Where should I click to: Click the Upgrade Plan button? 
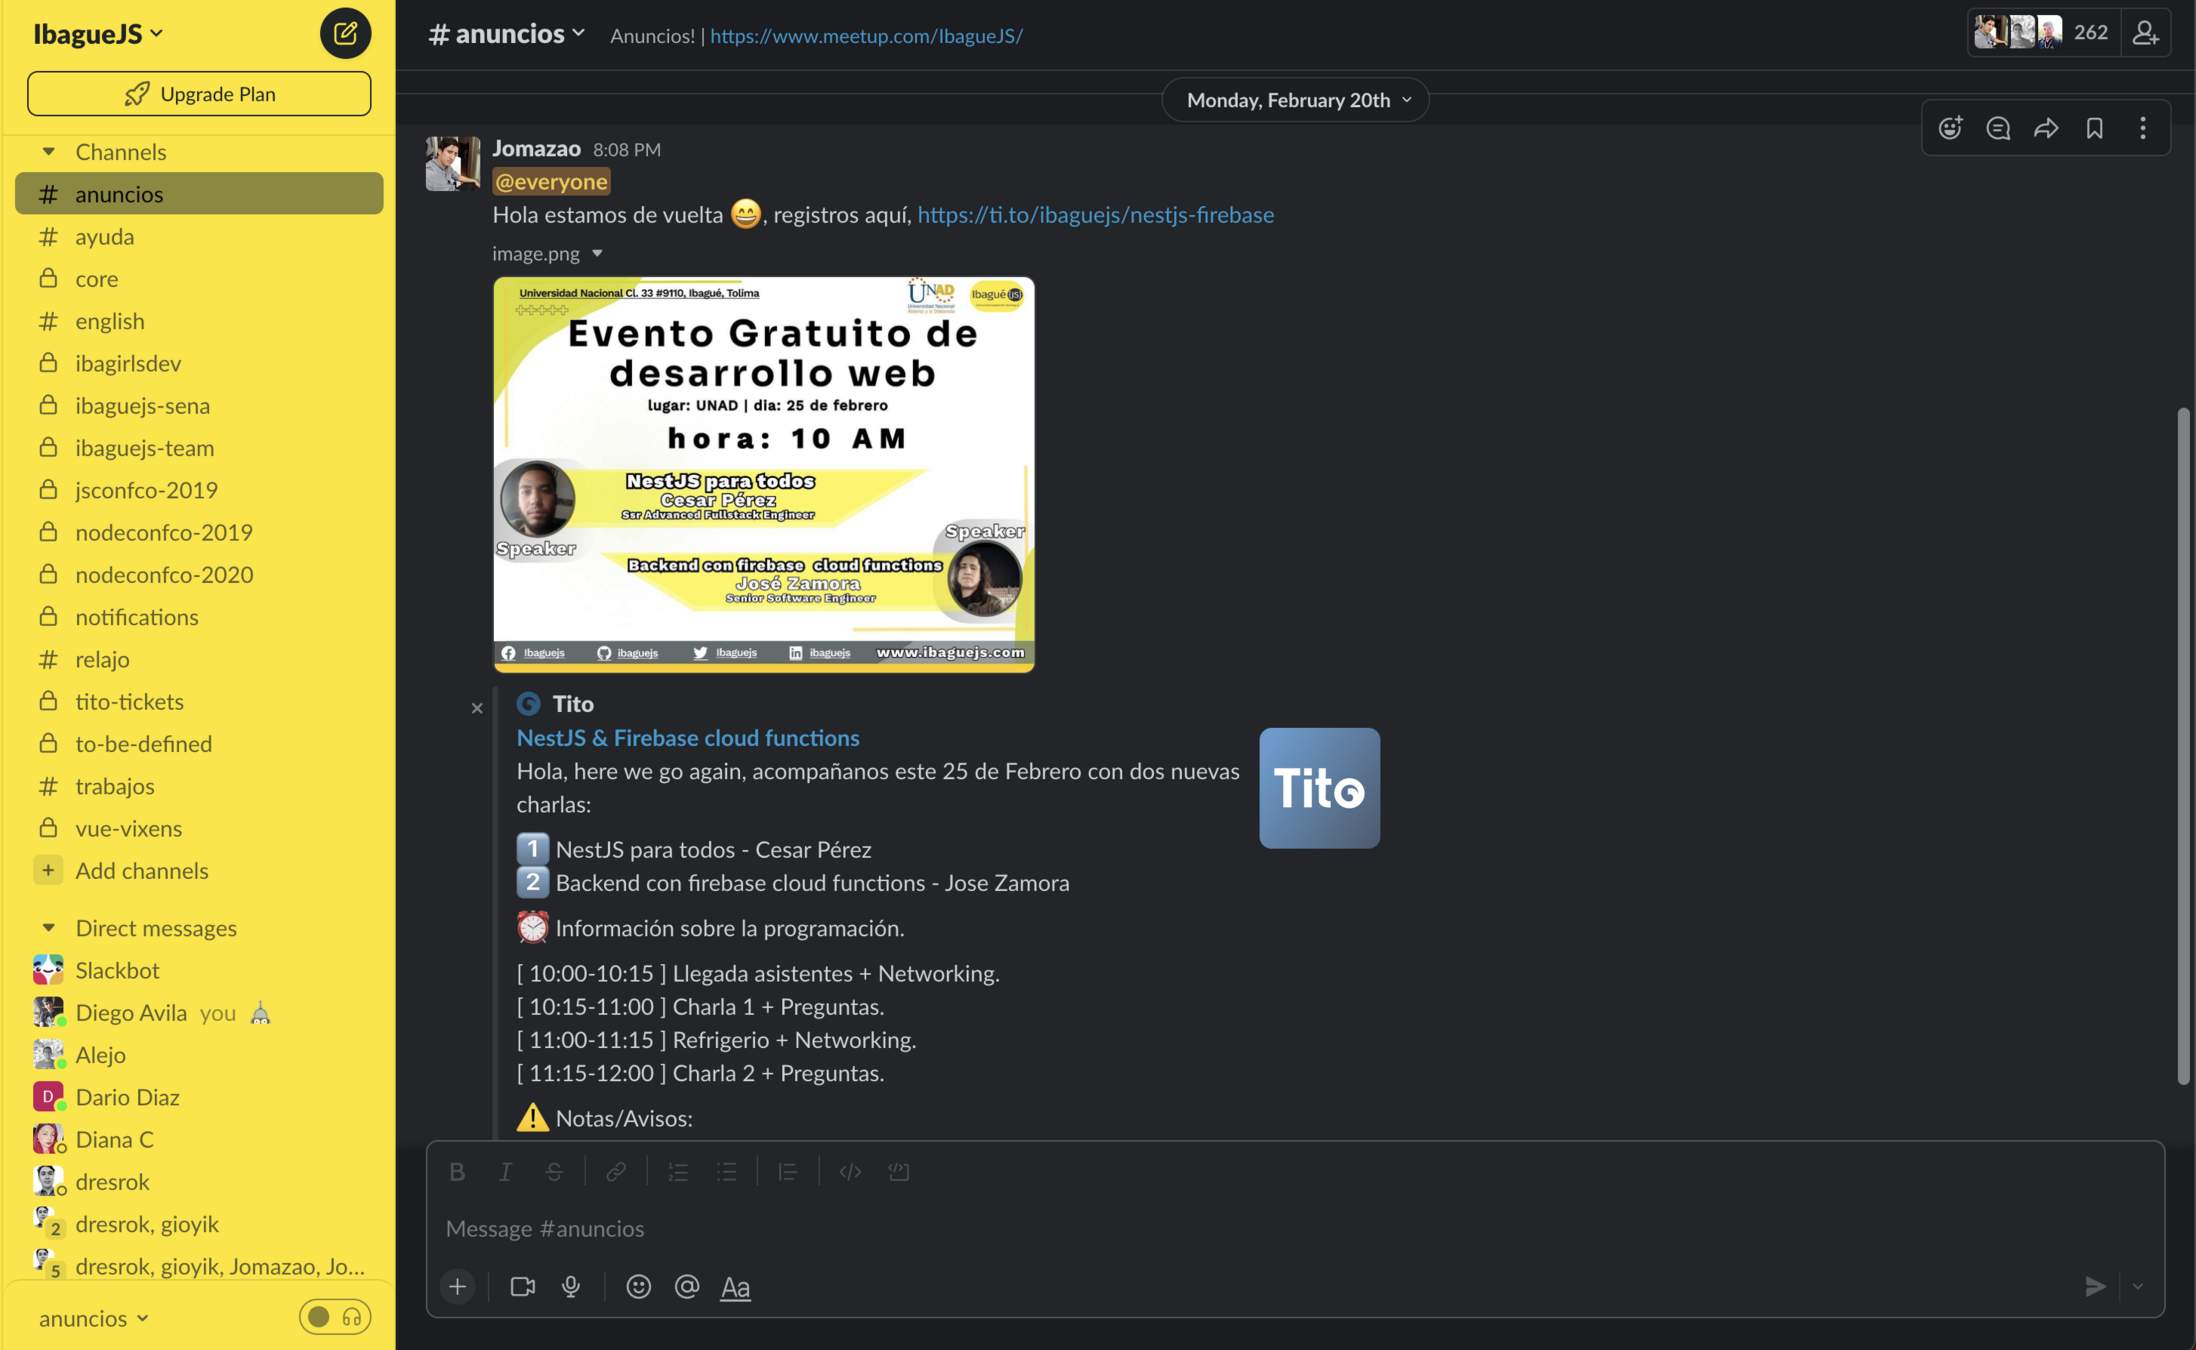(199, 93)
